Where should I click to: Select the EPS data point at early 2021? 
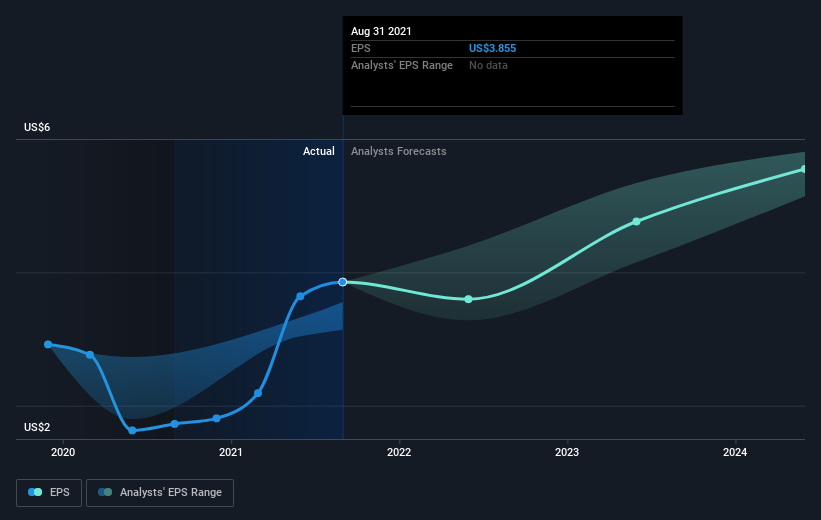pos(258,393)
